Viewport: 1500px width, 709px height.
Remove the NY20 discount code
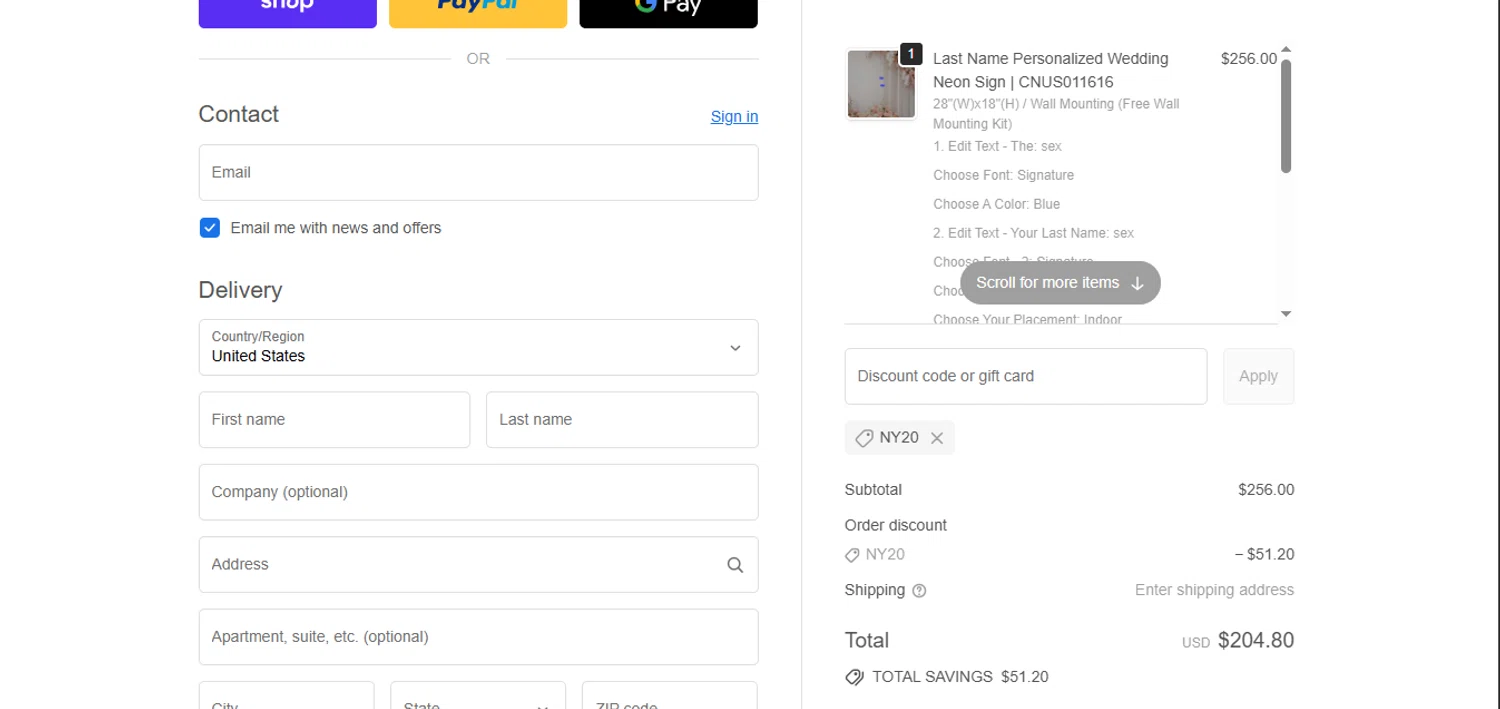tap(937, 438)
